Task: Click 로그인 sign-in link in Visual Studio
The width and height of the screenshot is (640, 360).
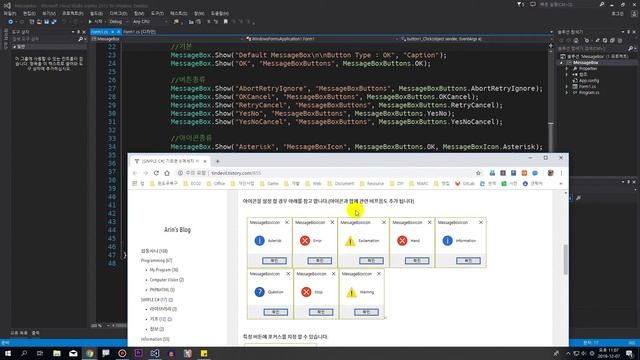Action: (617, 13)
